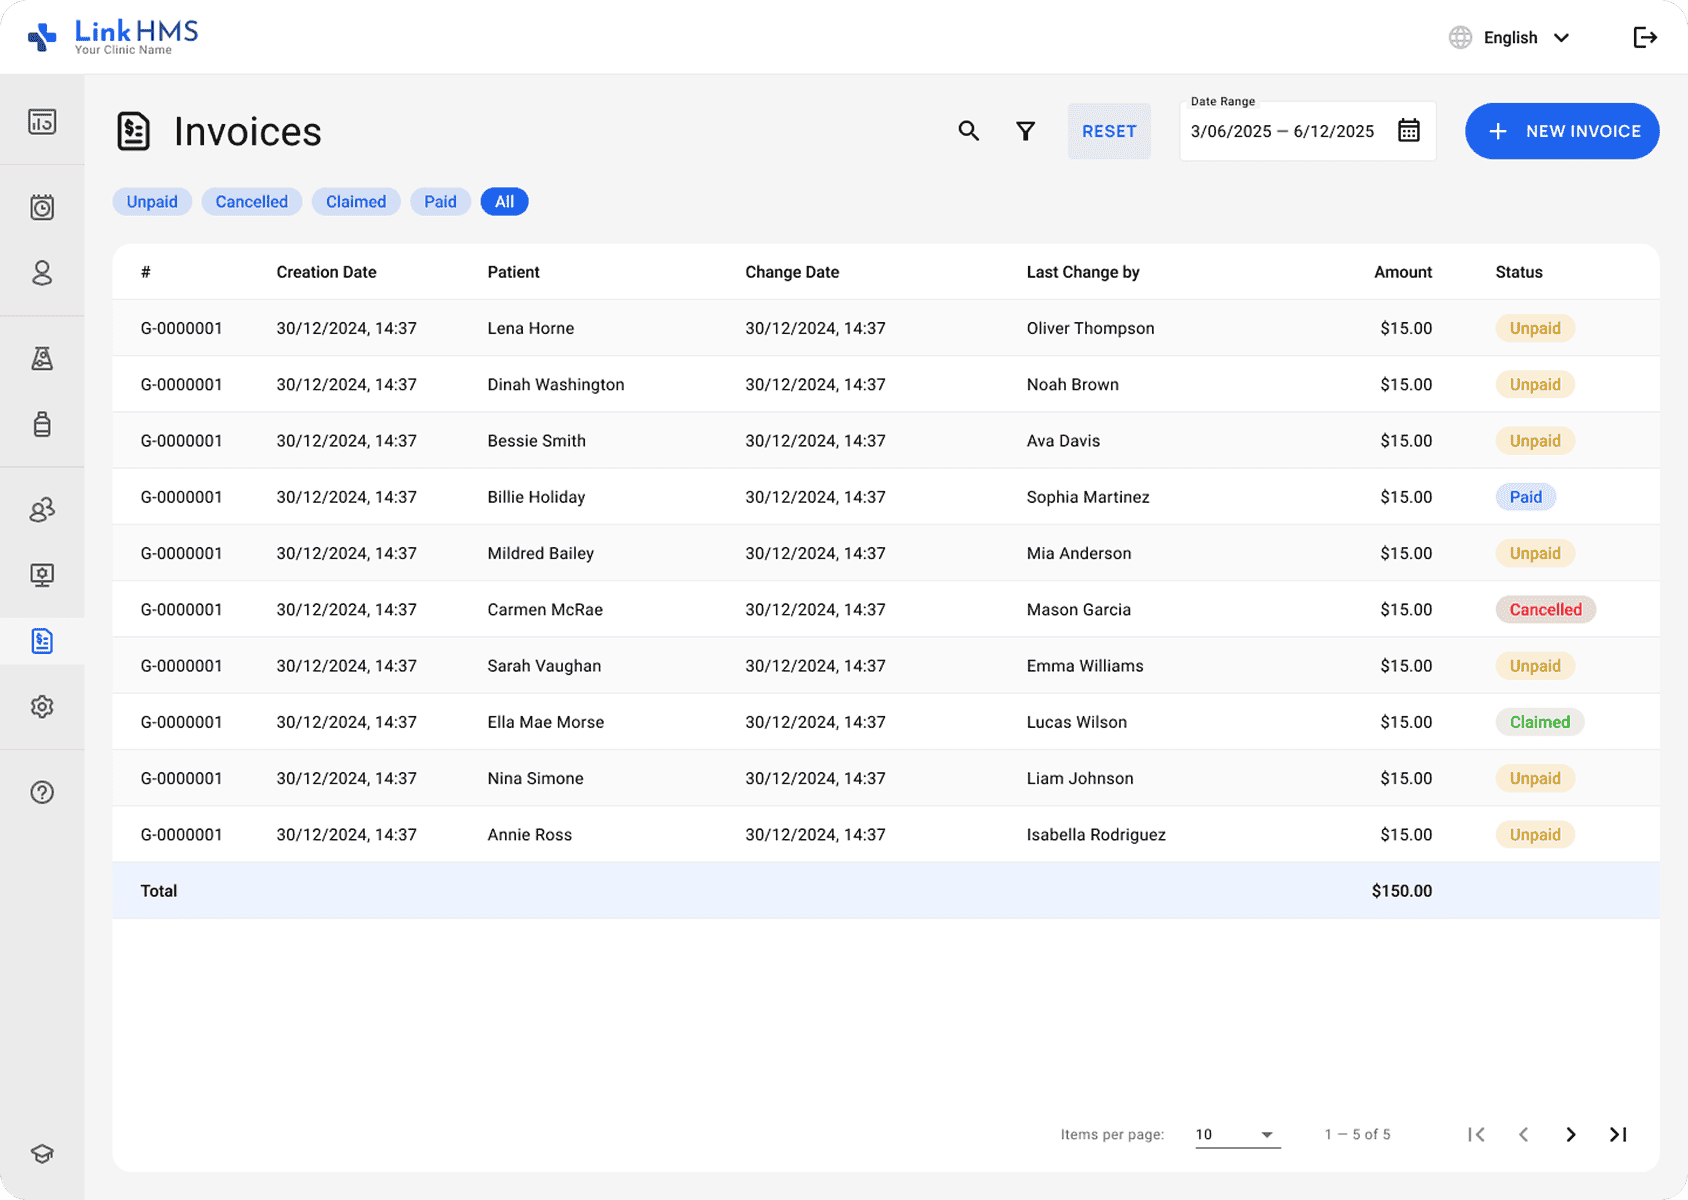
Task: Open the Carmen McRae invoice row
Action: coord(886,609)
